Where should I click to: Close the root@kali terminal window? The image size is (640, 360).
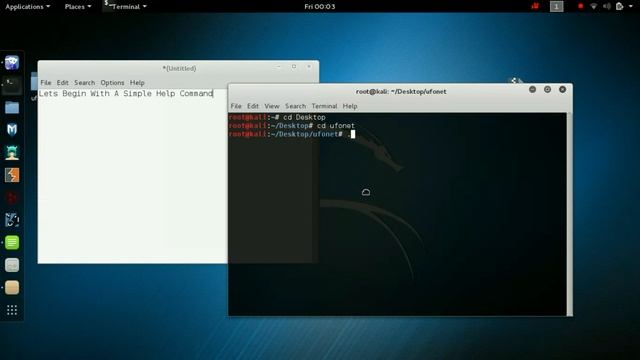point(562,89)
